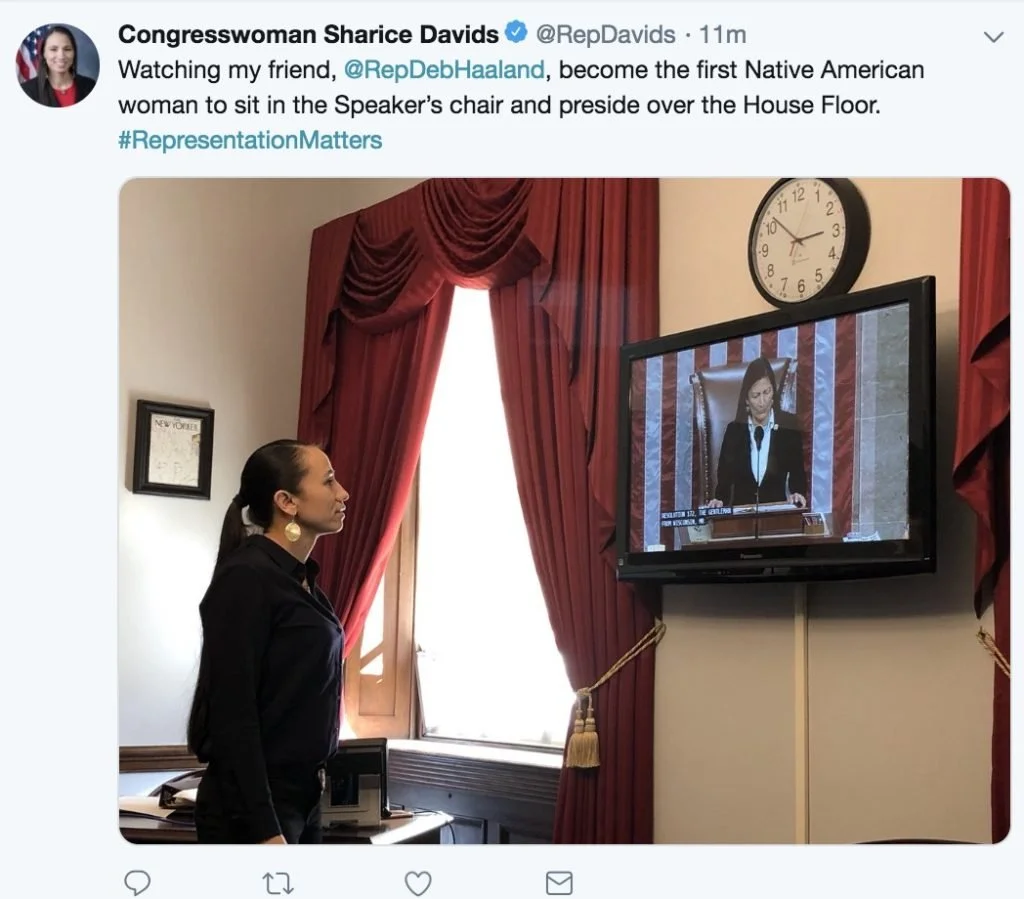This screenshot has height=899, width=1024.
Task: Open the #RepresentationMatters hashtag
Action: tap(250, 140)
